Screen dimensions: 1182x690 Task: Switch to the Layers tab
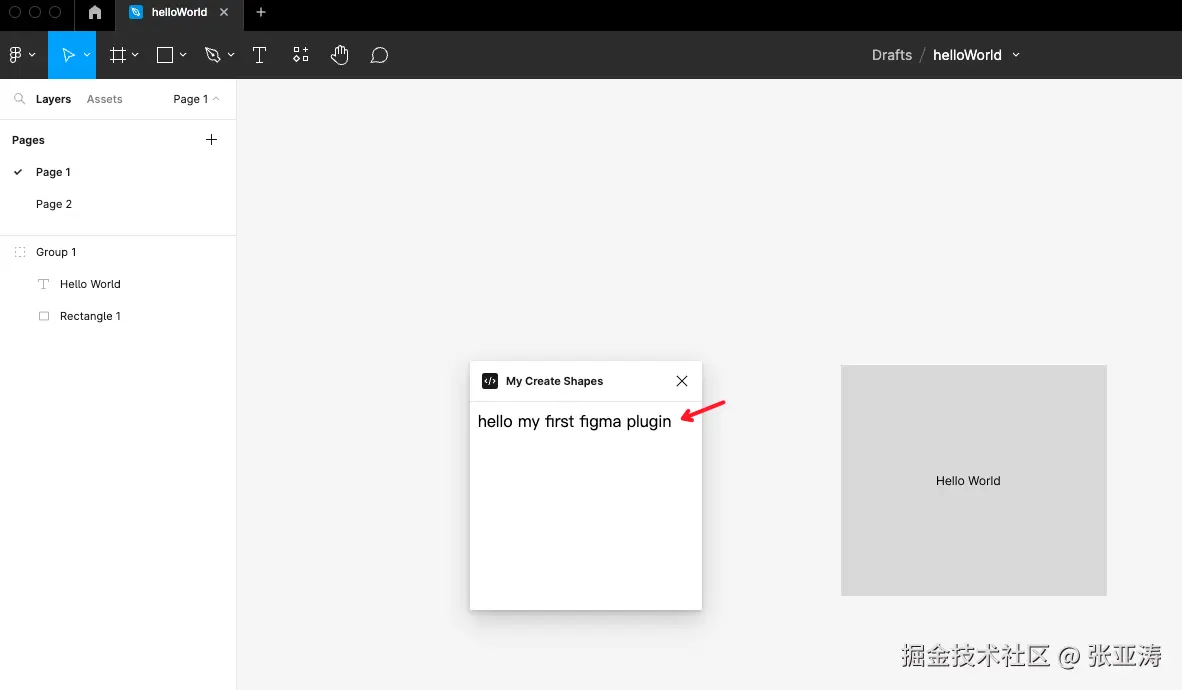(x=54, y=99)
